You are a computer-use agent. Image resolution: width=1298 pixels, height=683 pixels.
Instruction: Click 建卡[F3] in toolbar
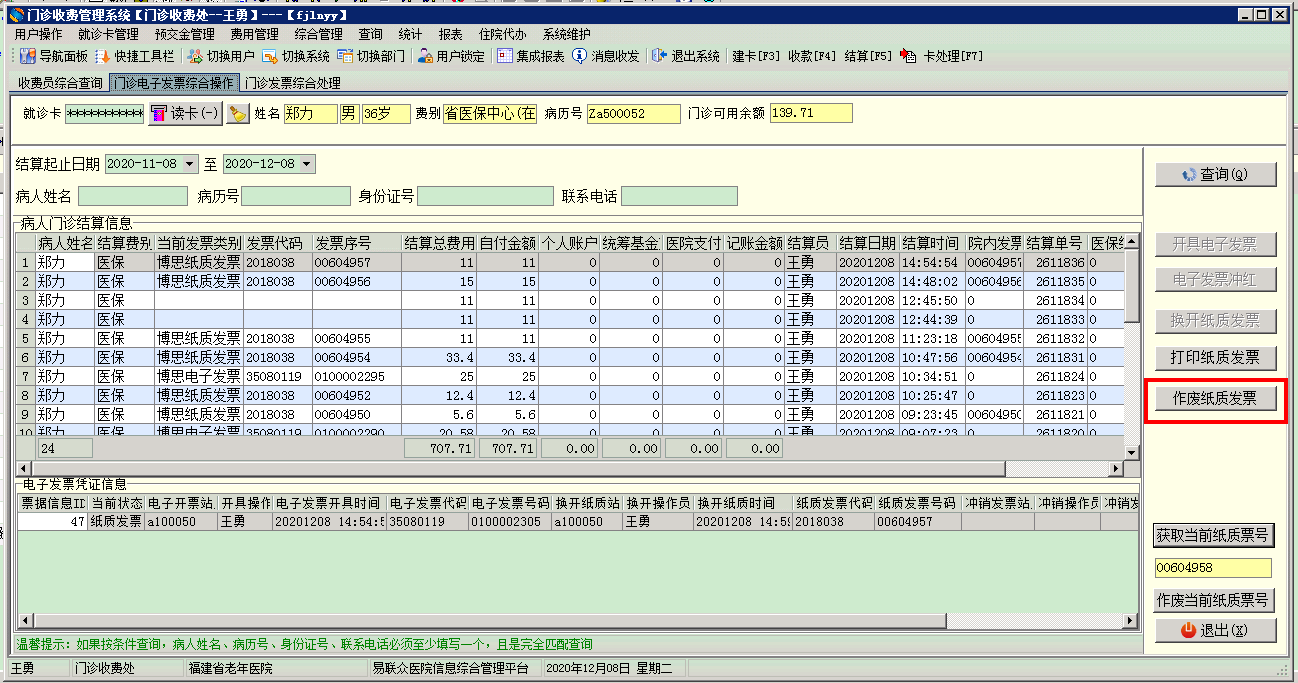pyautogui.click(x=757, y=56)
